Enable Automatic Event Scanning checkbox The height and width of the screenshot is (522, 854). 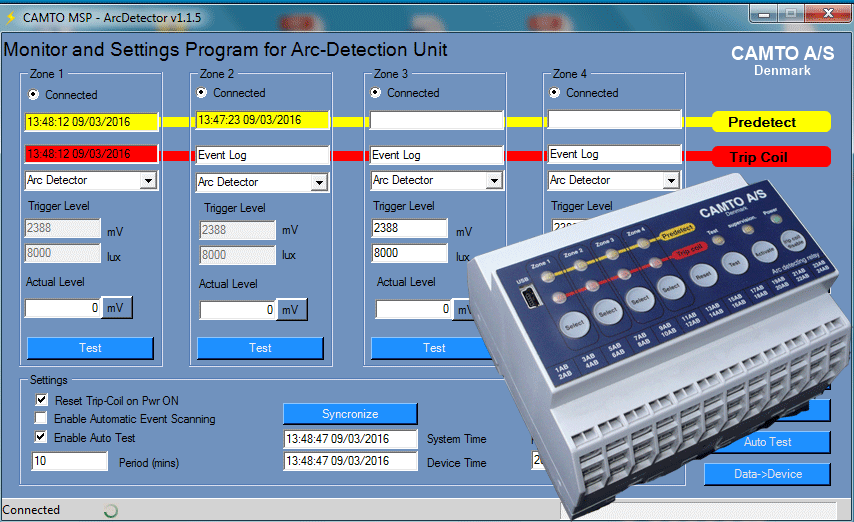tap(41, 418)
